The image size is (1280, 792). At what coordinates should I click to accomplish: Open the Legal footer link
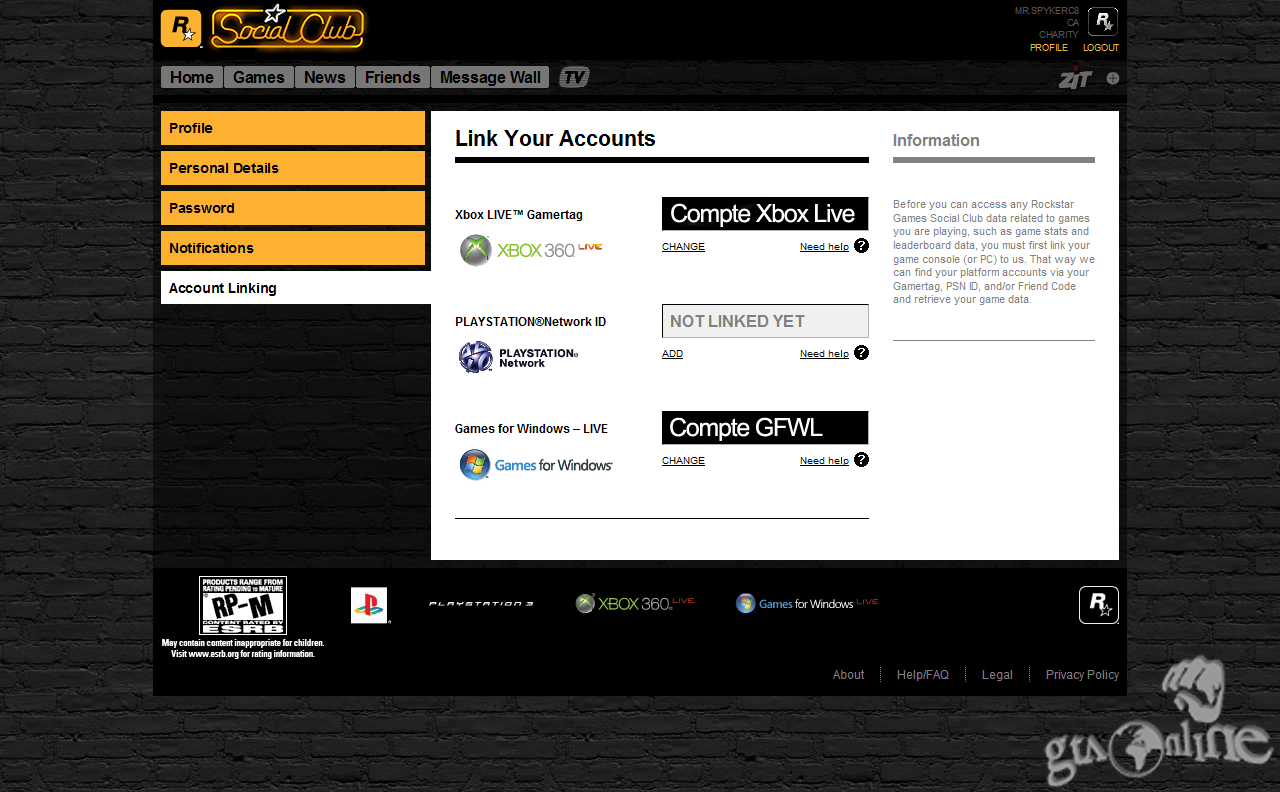[997, 675]
